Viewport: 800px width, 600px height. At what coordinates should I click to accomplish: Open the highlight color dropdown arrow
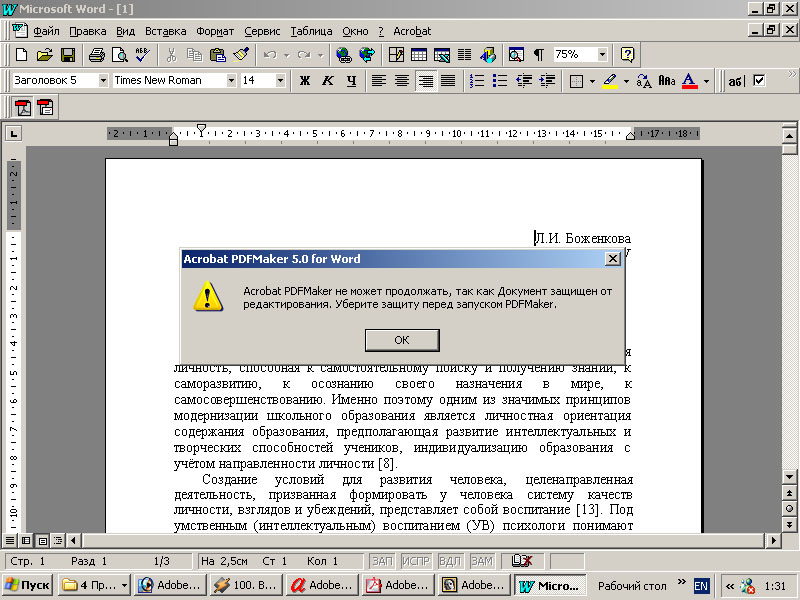626,81
